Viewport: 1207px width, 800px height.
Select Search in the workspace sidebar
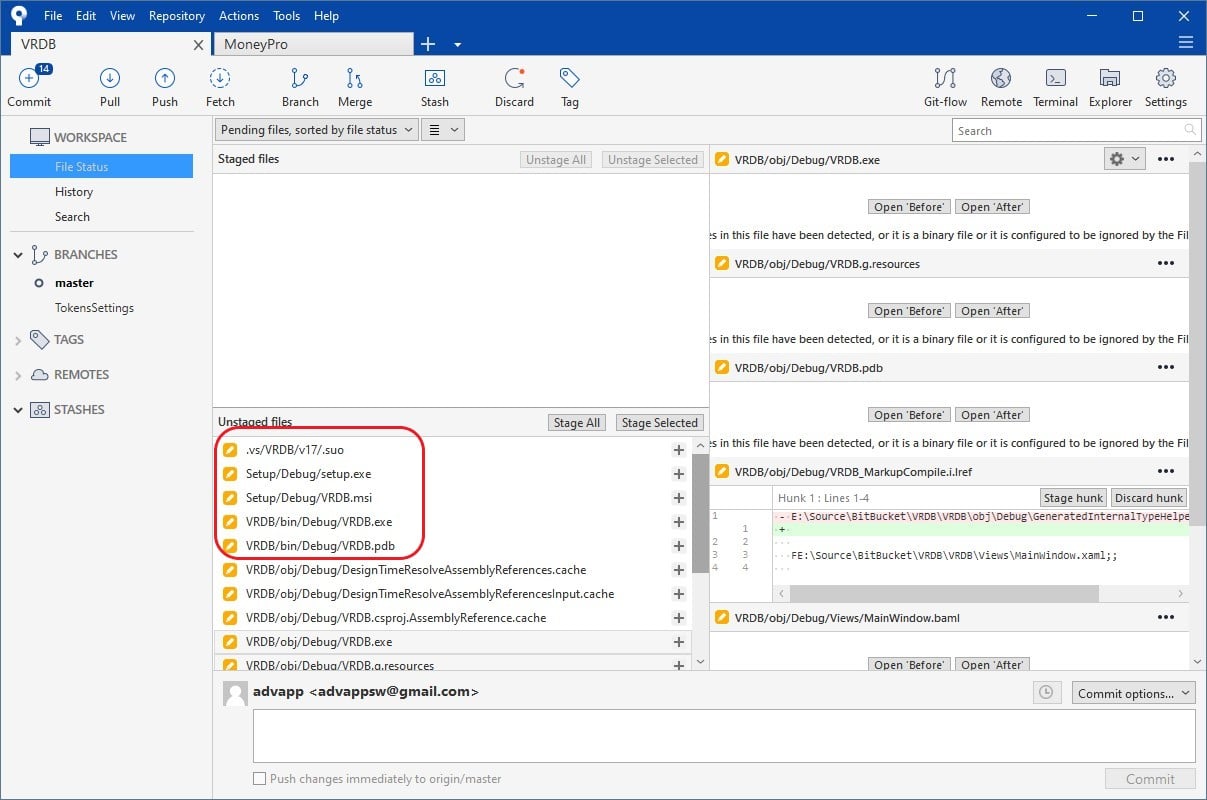[x=72, y=217]
